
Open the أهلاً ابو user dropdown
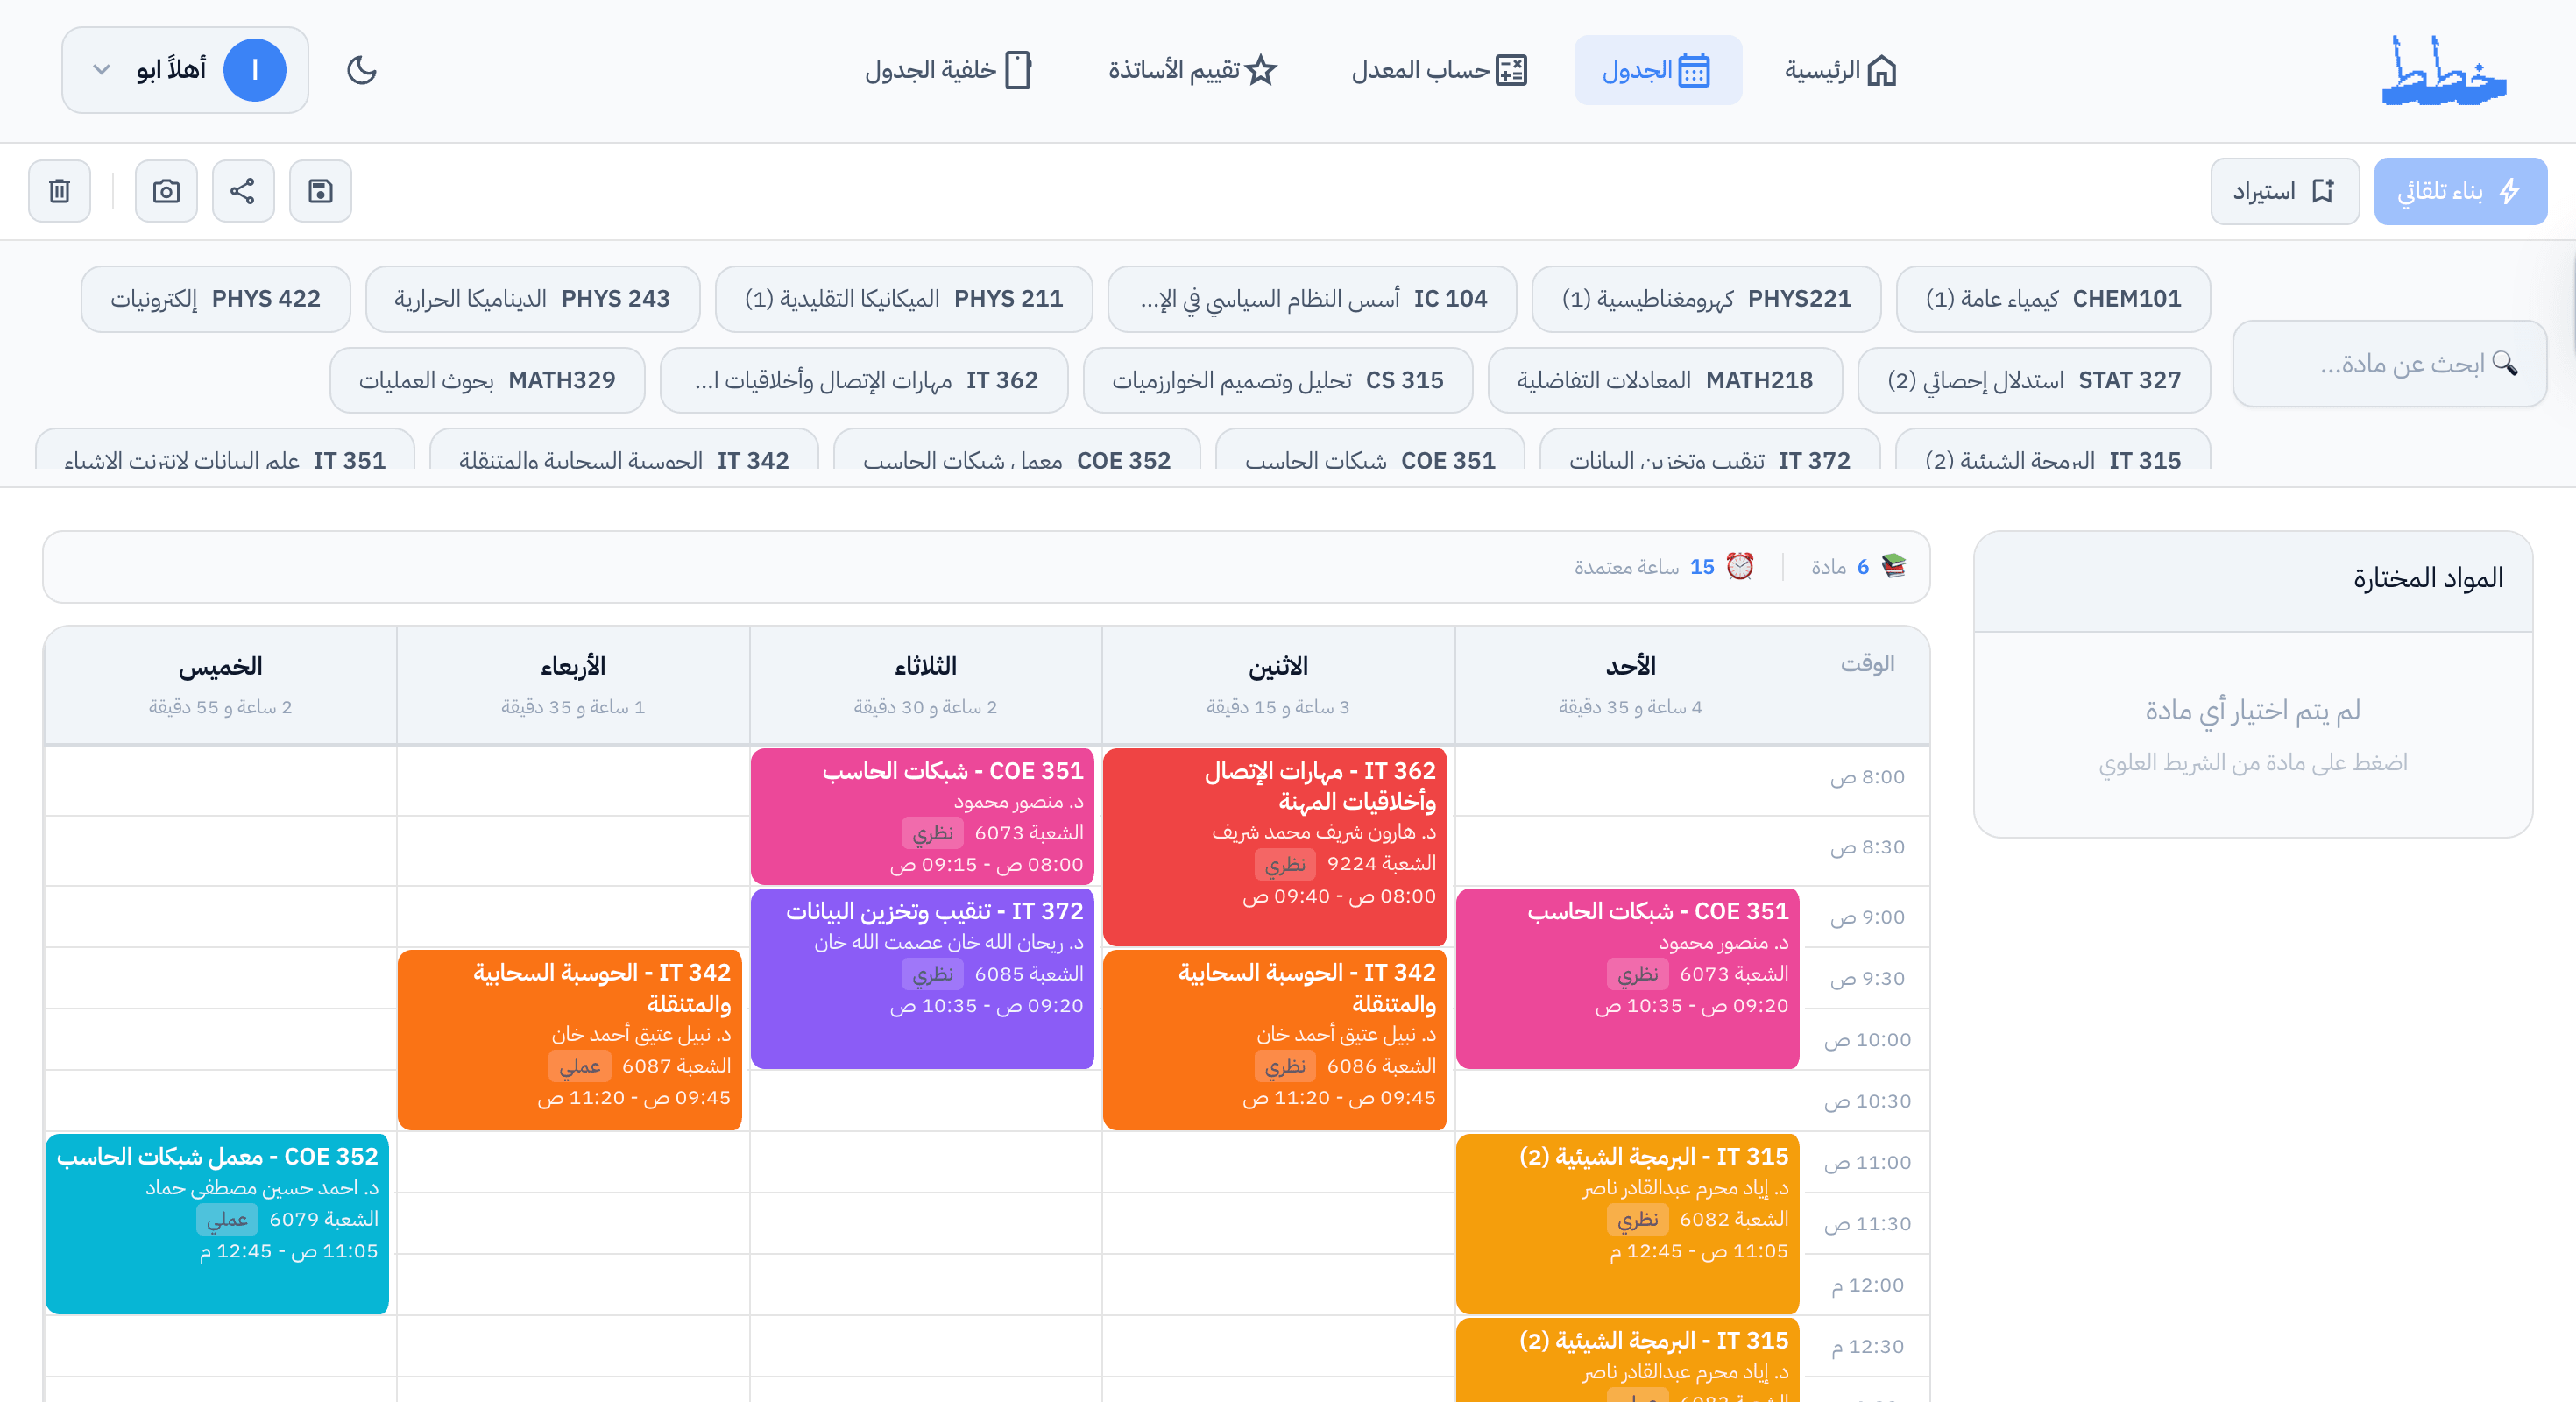(x=185, y=70)
